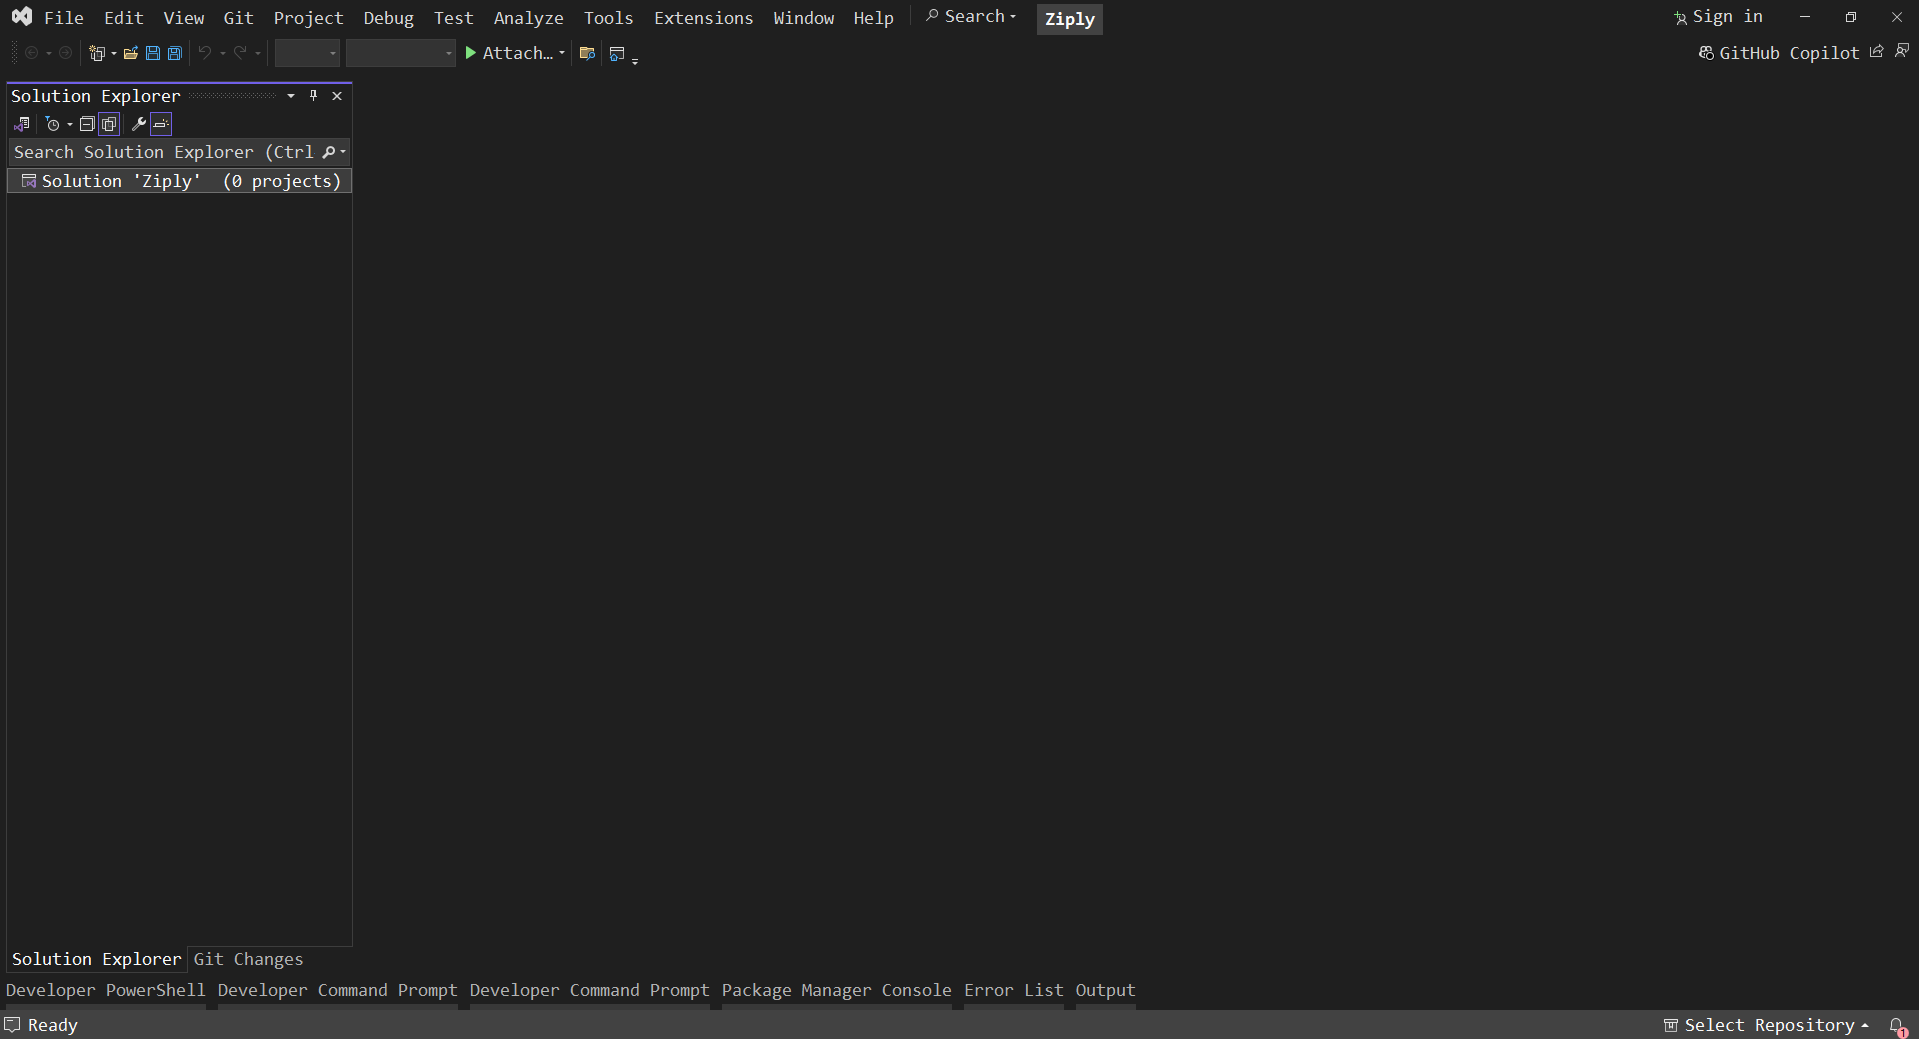Click the Redo arrow icon
Image resolution: width=1919 pixels, height=1039 pixels.
coord(240,53)
